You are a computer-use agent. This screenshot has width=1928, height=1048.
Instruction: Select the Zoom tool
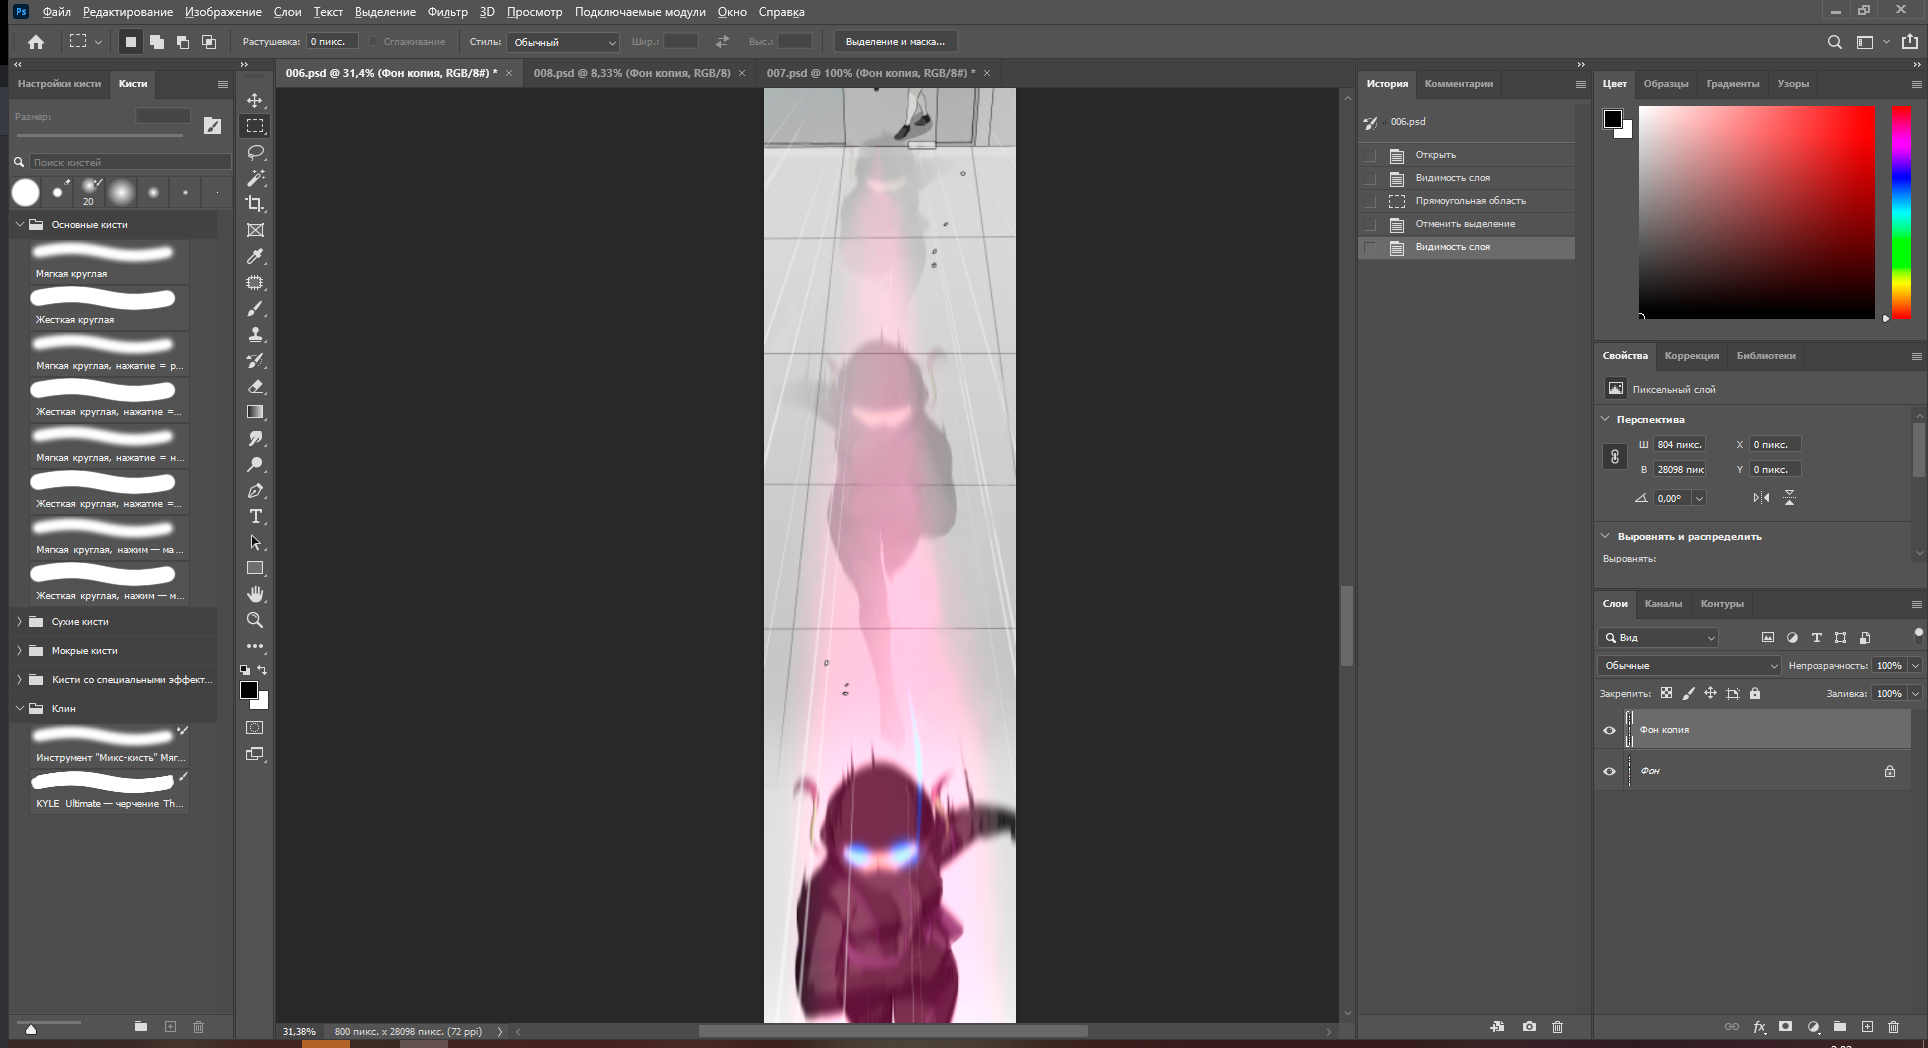point(255,620)
